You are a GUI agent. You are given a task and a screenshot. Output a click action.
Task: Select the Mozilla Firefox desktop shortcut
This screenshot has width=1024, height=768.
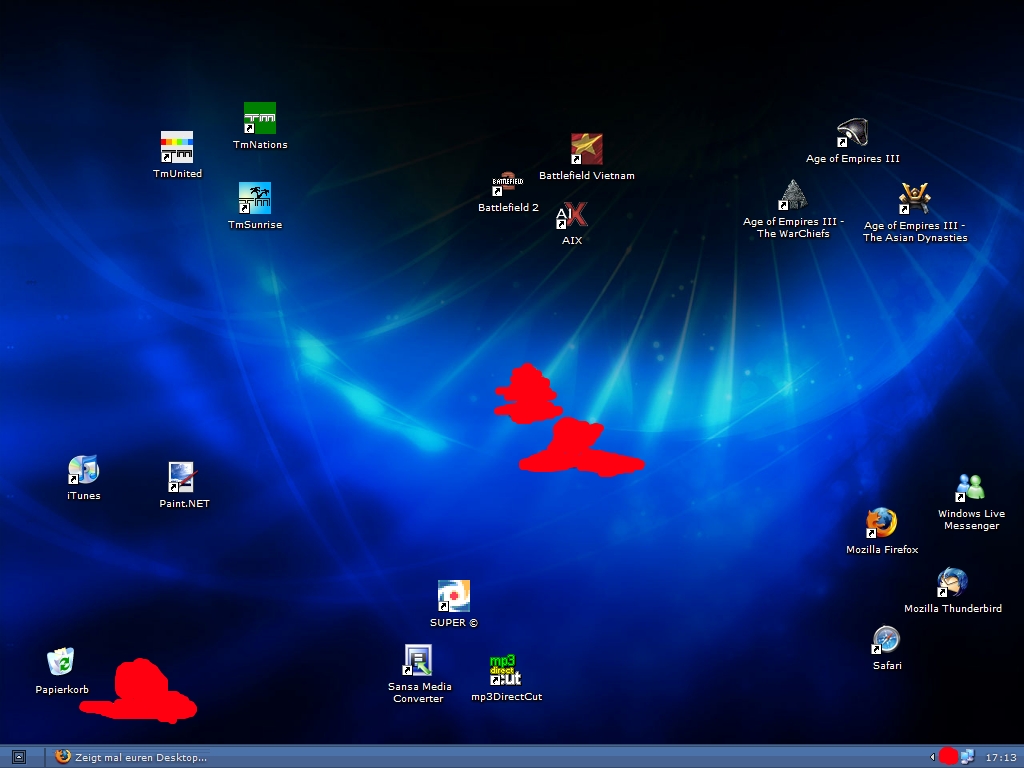882,522
